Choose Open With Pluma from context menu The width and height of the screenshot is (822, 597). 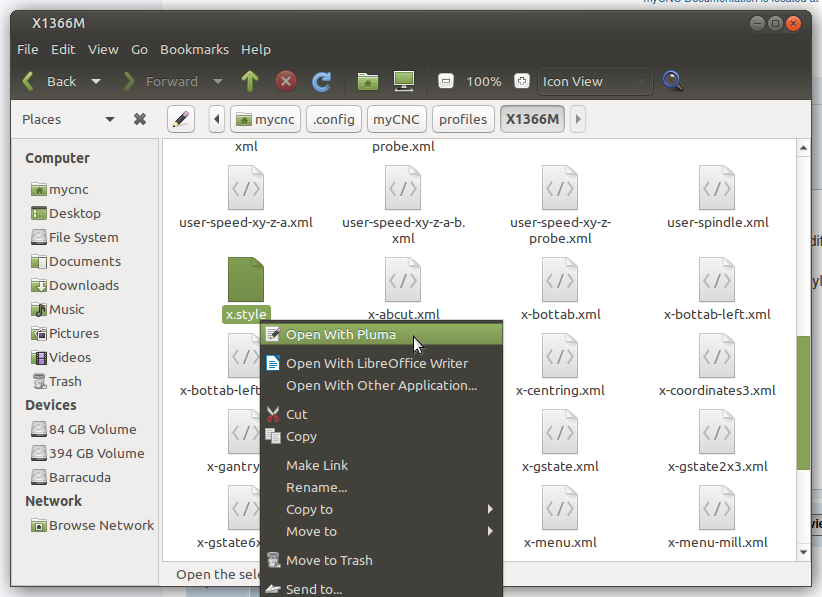[340, 335]
